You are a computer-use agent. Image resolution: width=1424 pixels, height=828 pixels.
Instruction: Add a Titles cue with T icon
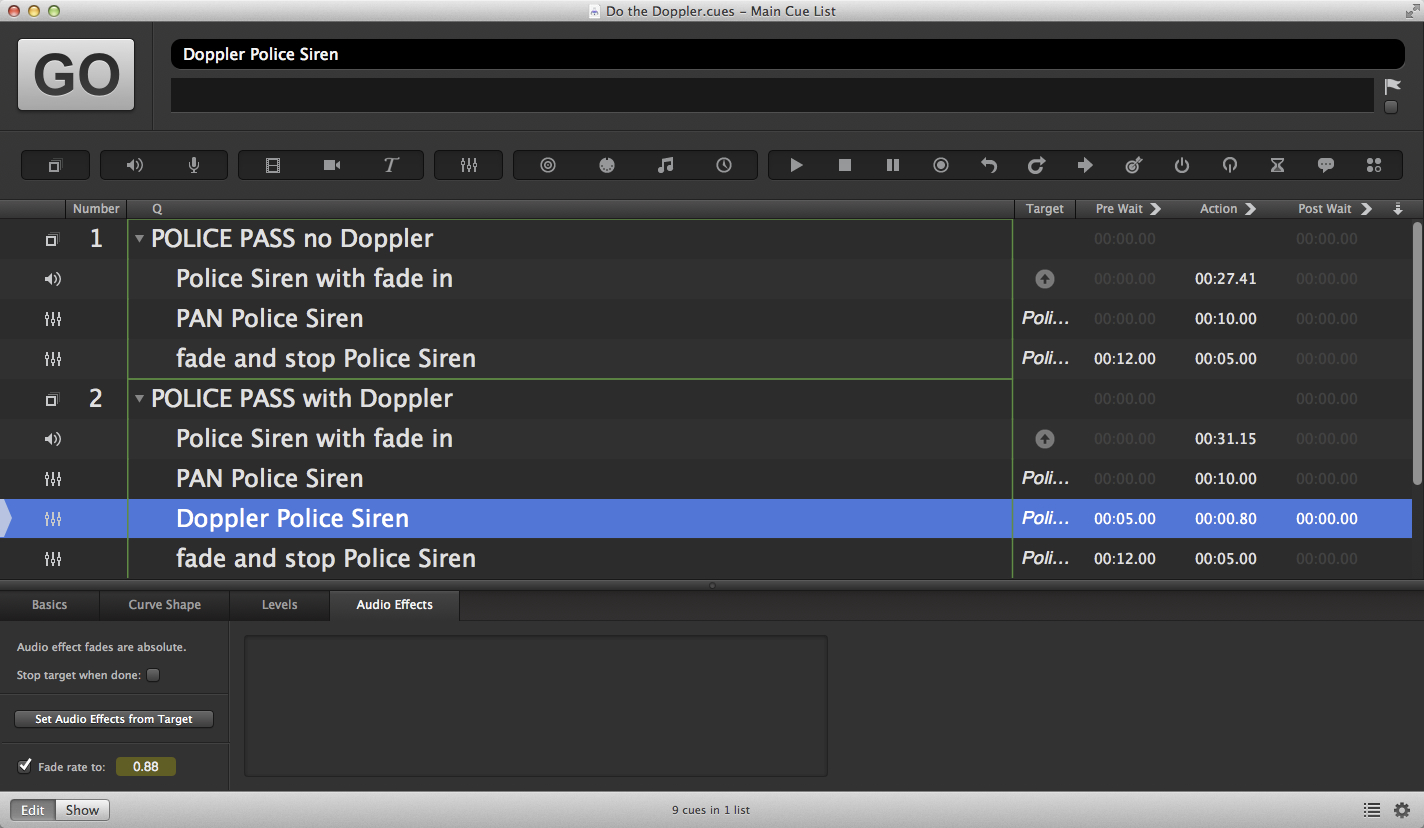point(391,165)
